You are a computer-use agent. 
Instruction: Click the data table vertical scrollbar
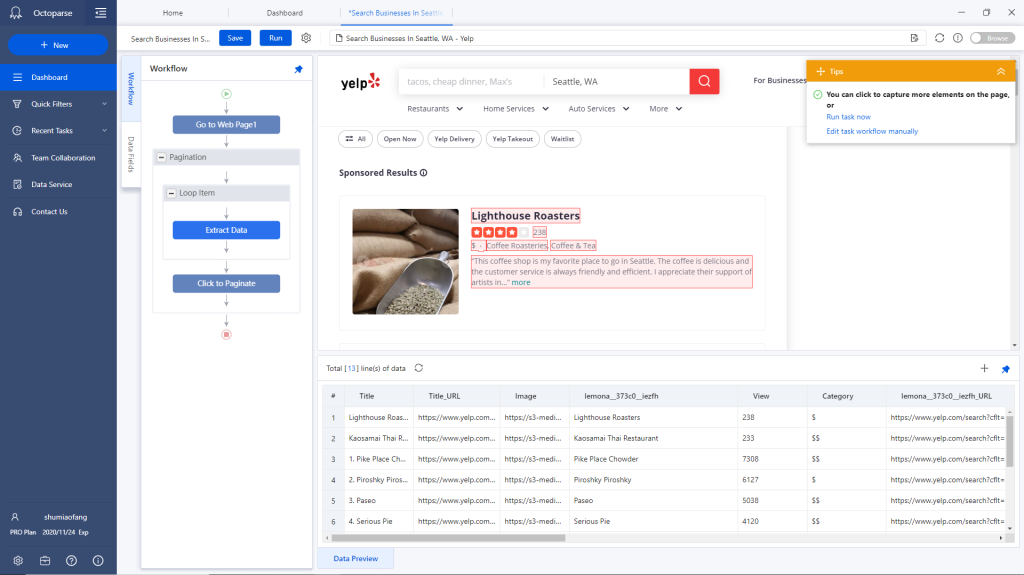(1010, 441)
